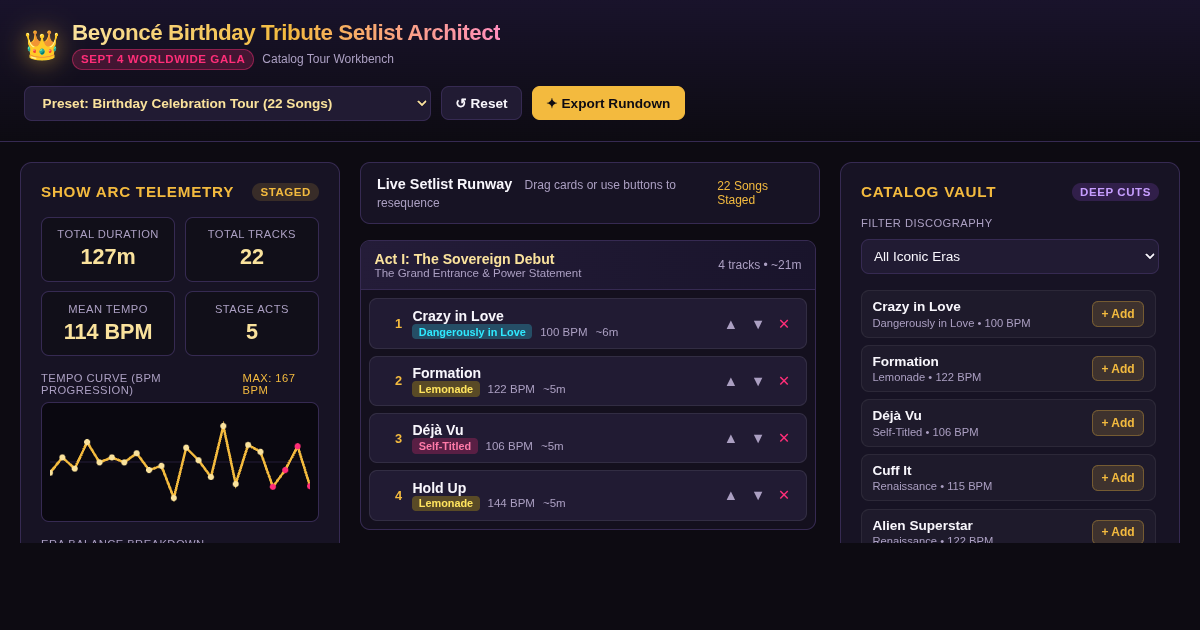Remove Déjà Vu from the setlist
This screenshot has height=630, width=1200.
784,438
